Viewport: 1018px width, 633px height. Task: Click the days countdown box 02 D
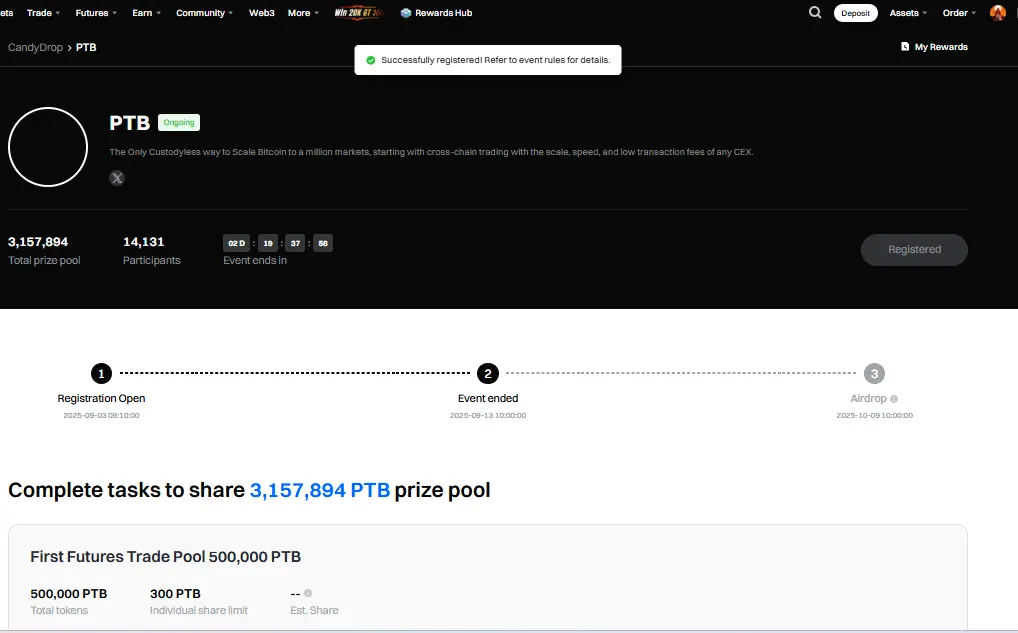[236, 243]
